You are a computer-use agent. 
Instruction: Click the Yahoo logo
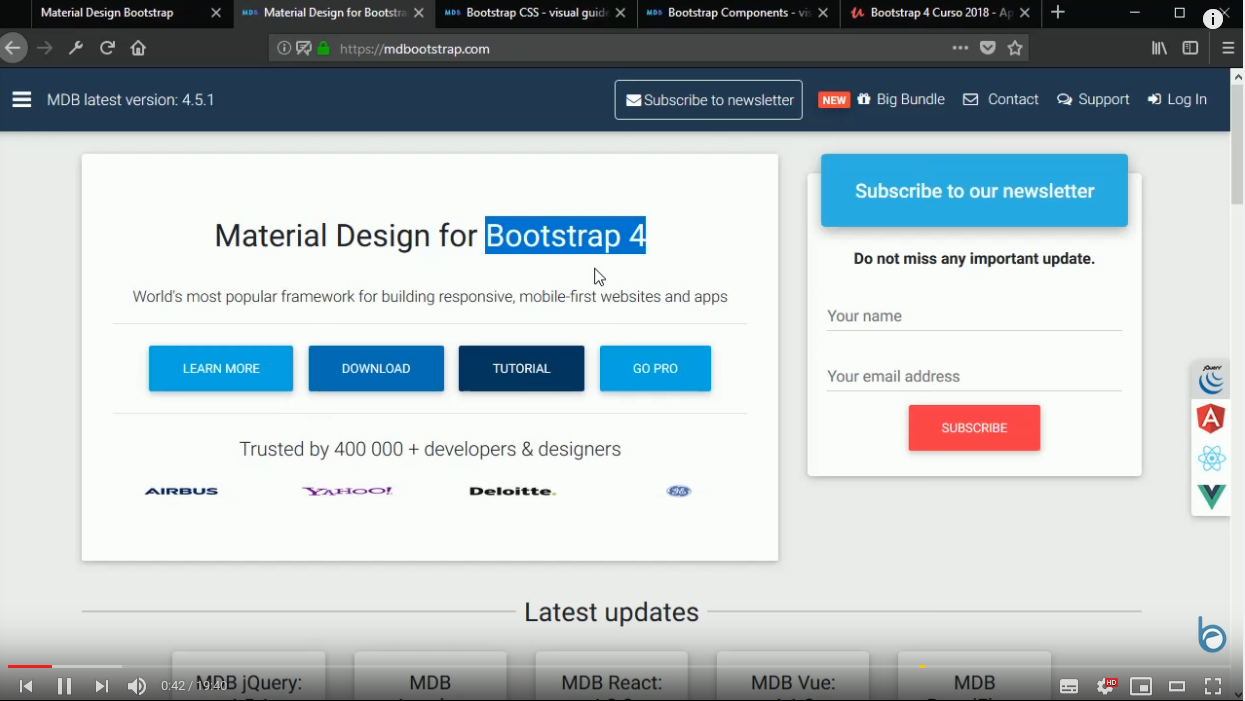[347, 491]
